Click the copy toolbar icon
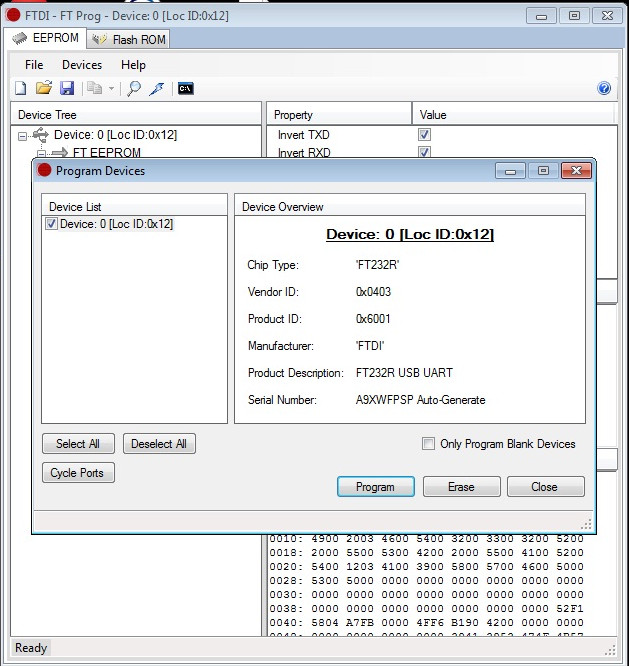 coord(94,88)
